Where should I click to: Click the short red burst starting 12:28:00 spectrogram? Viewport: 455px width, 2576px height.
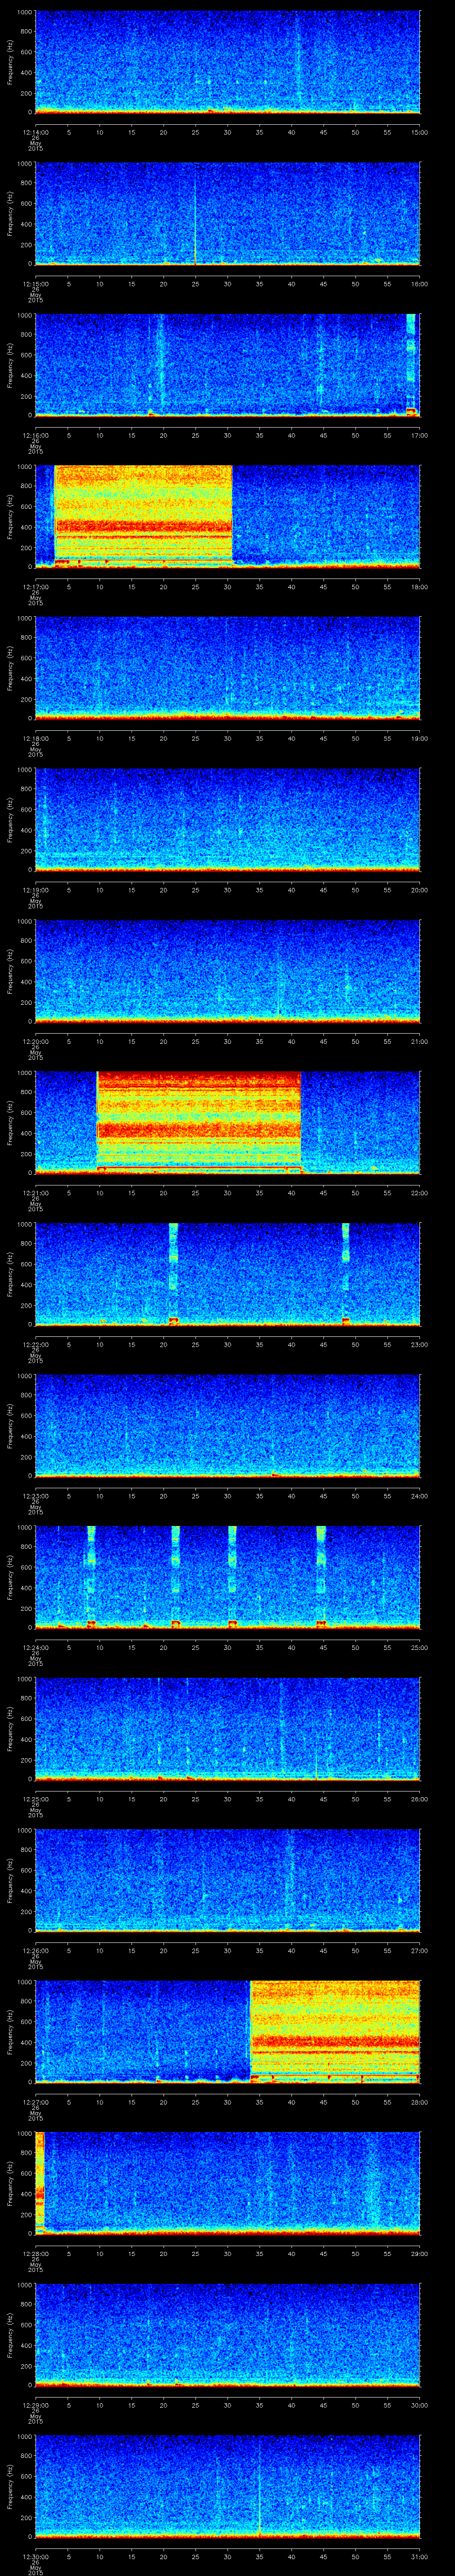click(x=40, y=2182)
